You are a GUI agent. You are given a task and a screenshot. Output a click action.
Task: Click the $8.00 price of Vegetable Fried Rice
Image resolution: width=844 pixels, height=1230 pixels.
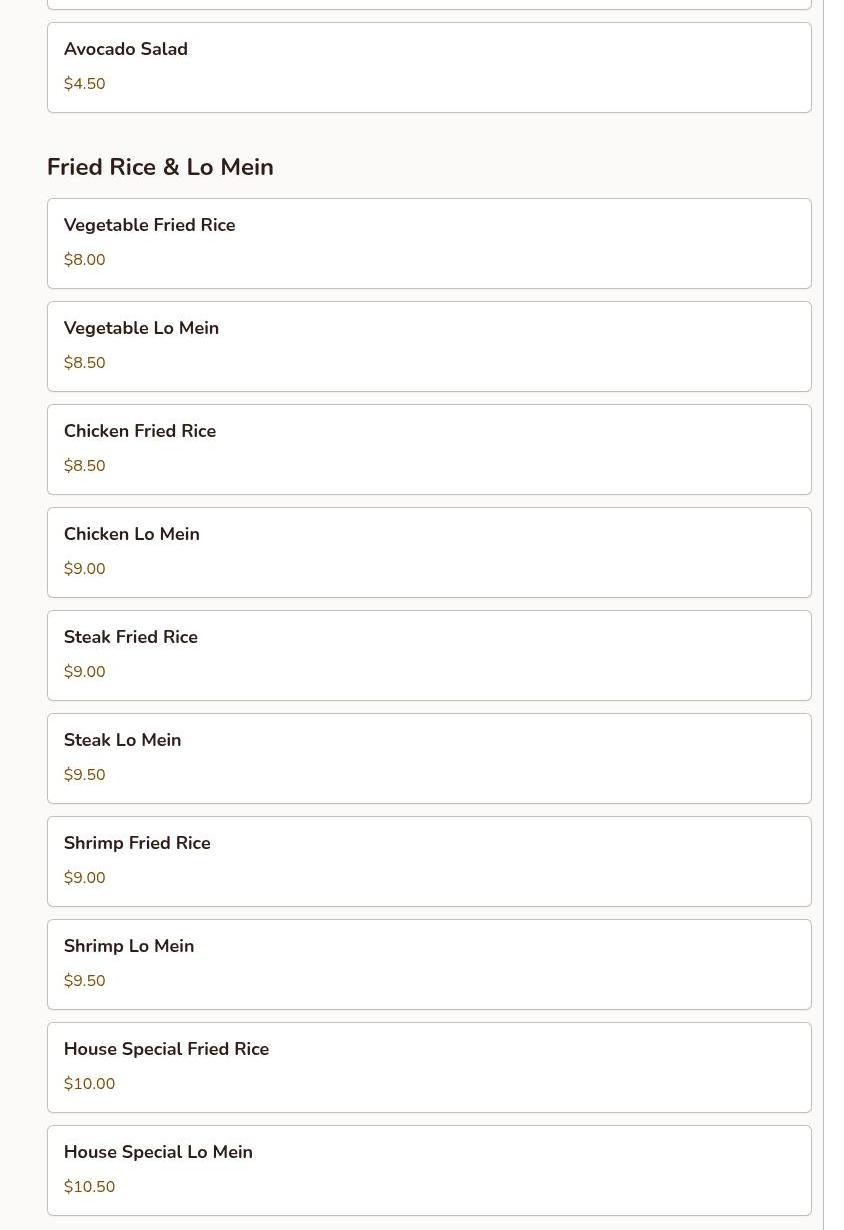[x=85, y=260]
